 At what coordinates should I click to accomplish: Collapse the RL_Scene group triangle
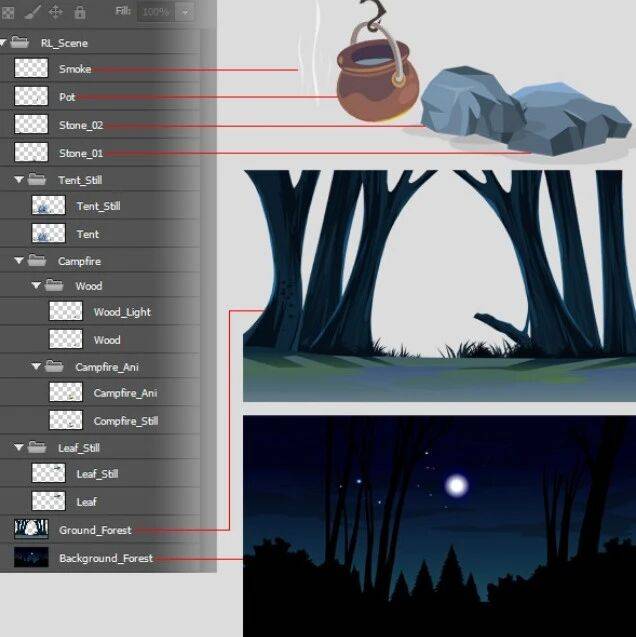[x=4, y=43]
